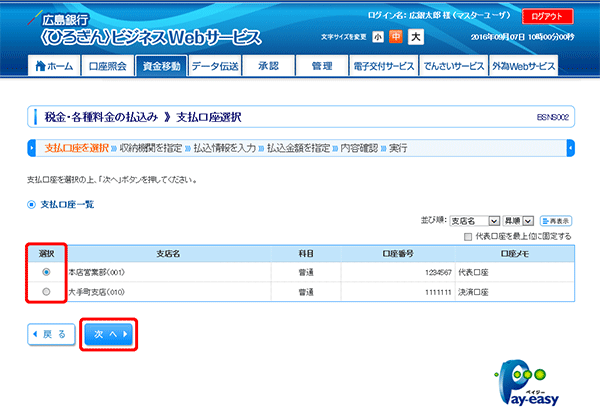Click the 戻る back button
The height and width of the screenshot is (419, 600).
(x=51, y=334)
